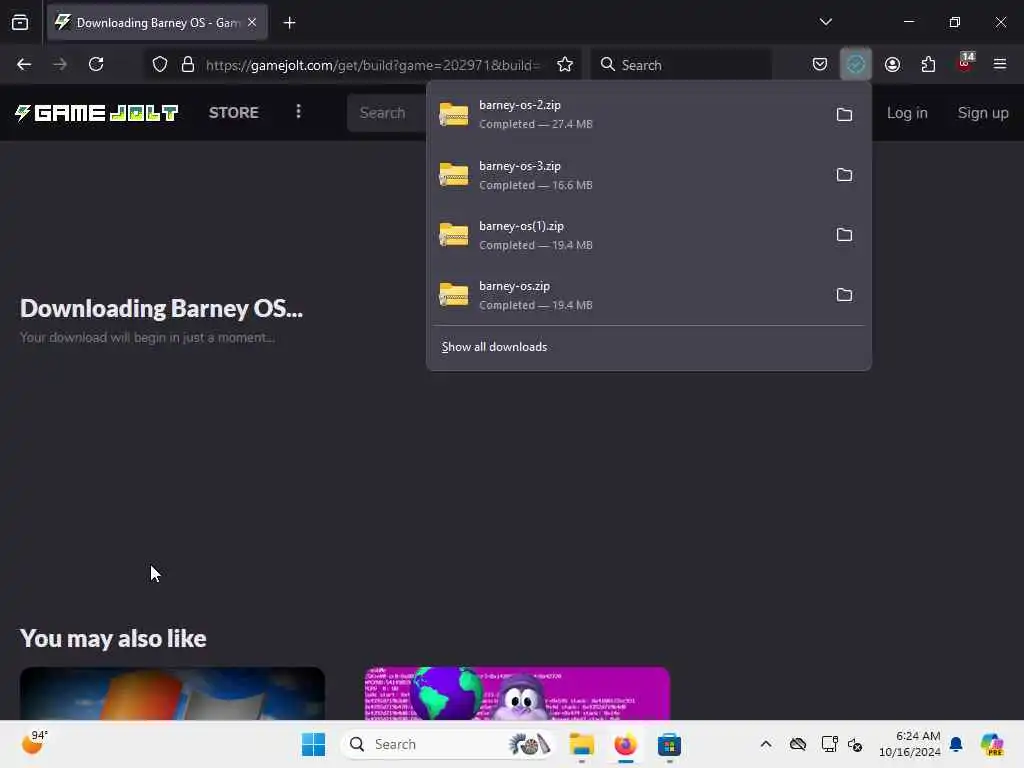Show barney-os.zip in folder
Image resolution: width=1024 pixels, height=768 pixels.
coord(844,295)
